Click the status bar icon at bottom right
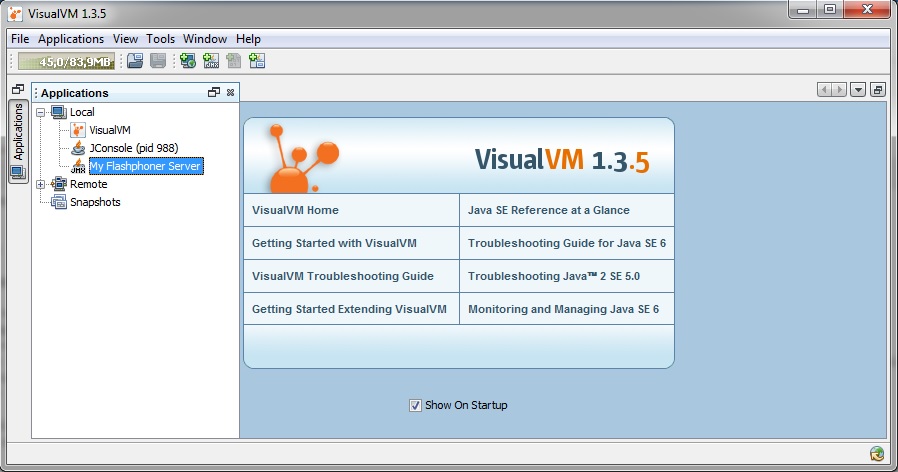898x472 pixels. pos(877,454)
